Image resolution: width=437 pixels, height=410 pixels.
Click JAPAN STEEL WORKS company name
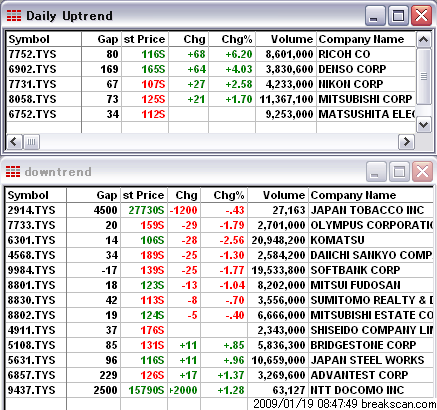tap(367, 360)
